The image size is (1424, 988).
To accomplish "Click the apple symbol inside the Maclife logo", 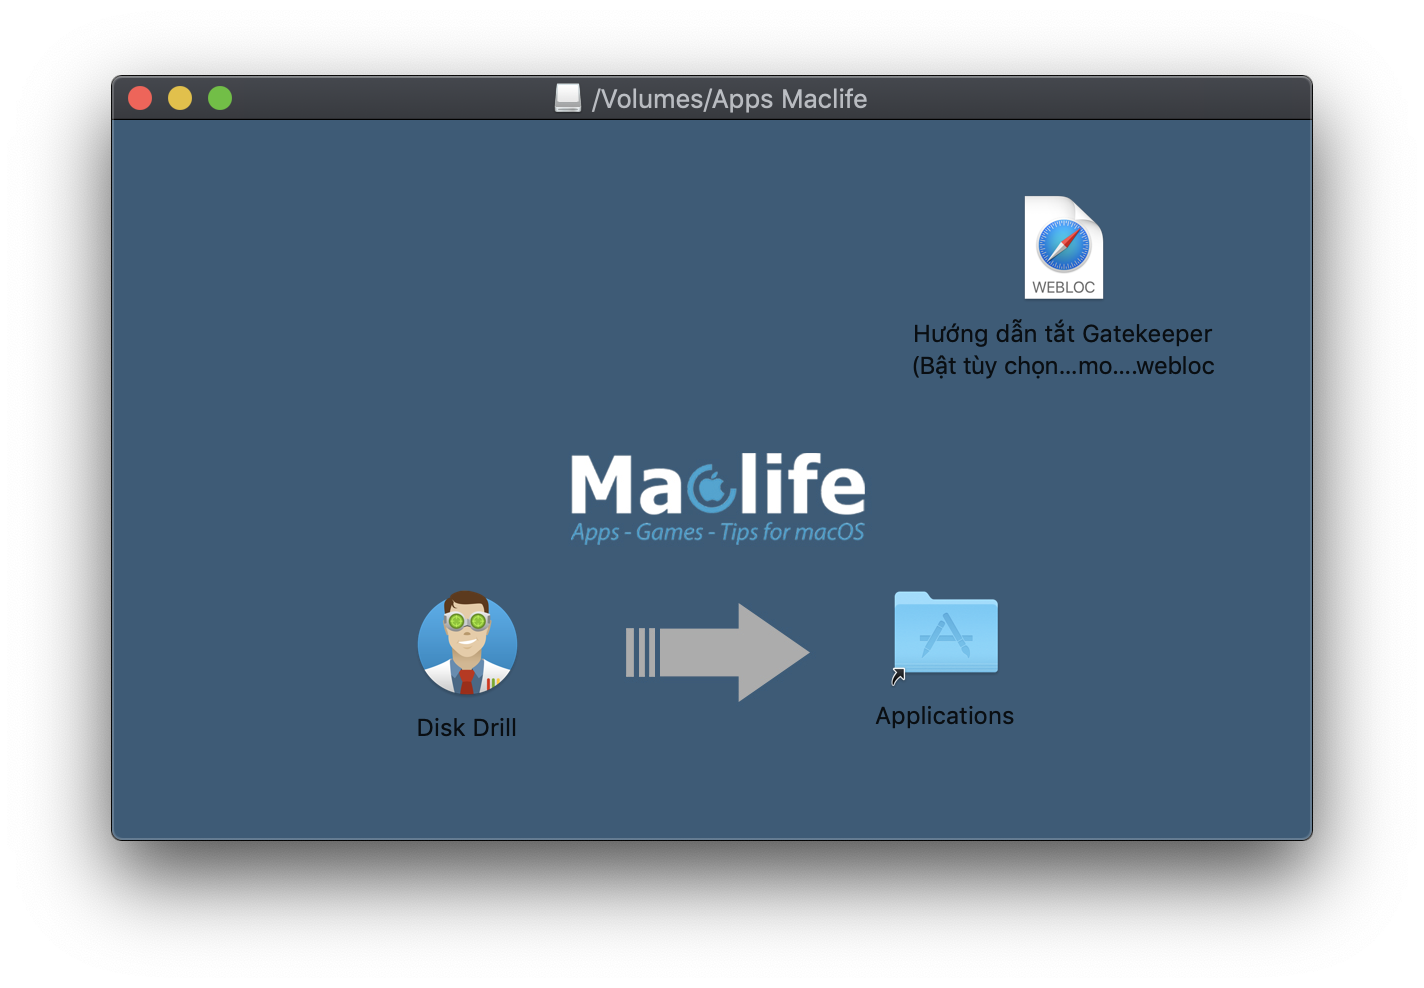I will tap(710, 486).
